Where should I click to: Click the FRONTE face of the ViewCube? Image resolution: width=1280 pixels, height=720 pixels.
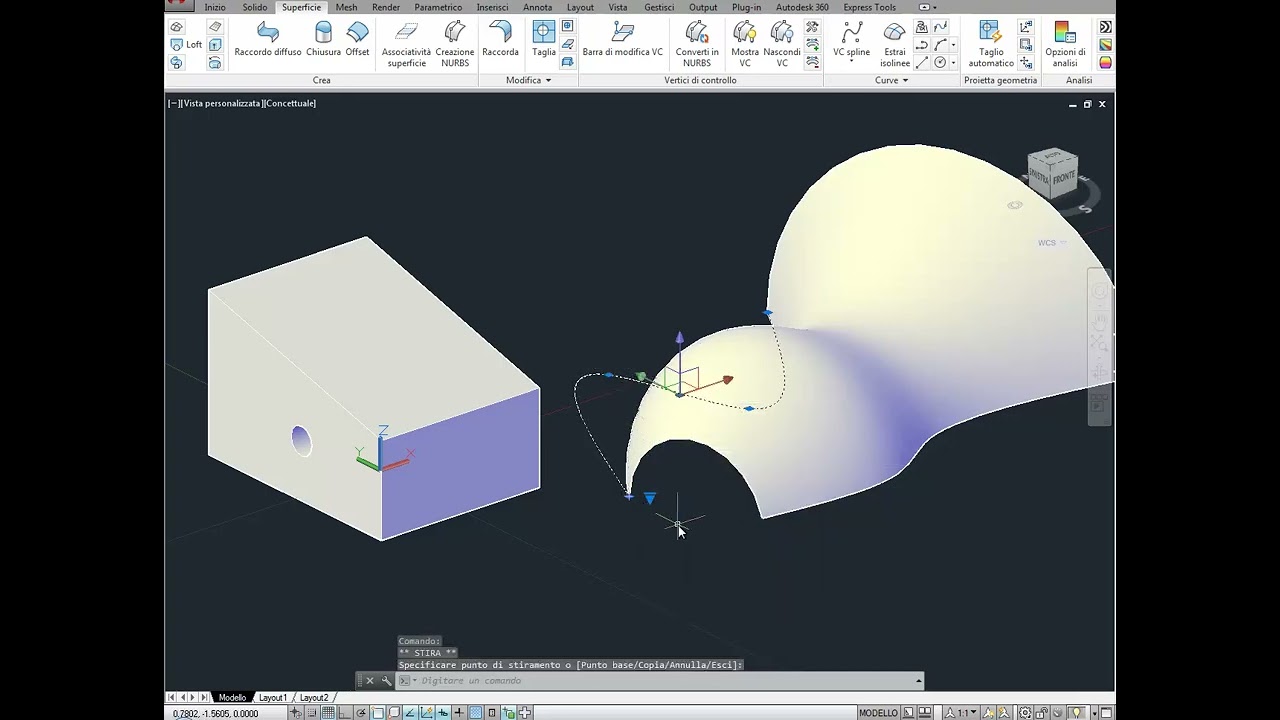pos(1063,177)
